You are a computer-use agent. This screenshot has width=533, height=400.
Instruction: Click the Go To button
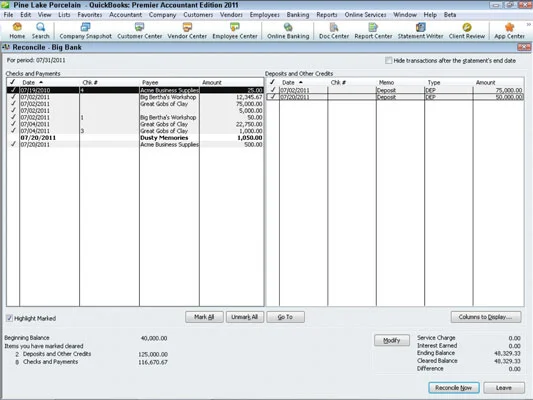285,317
